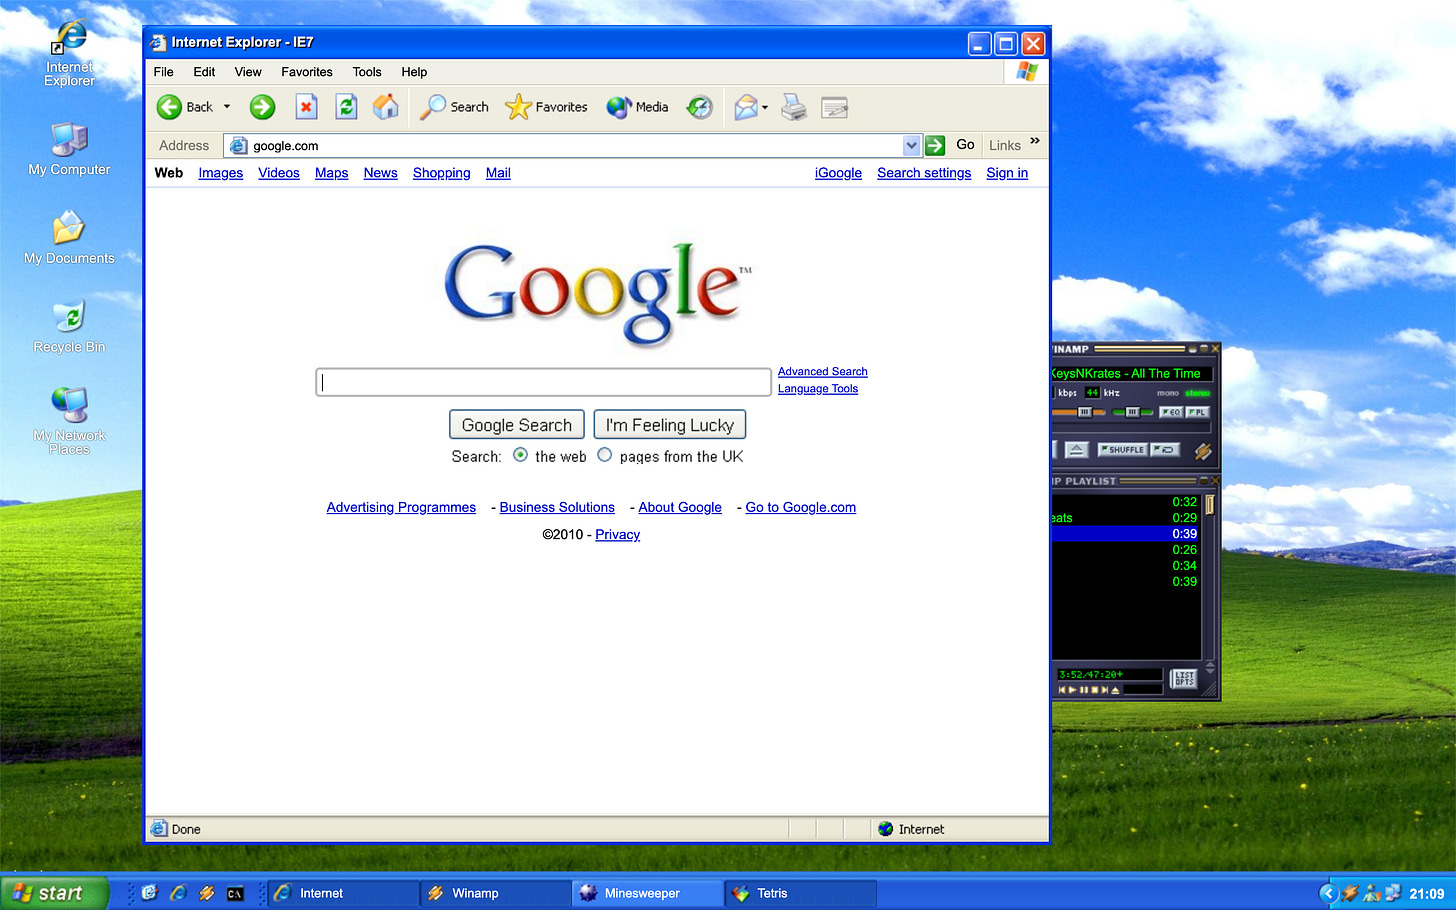Click the green Forward arrow button
The image size is (1456, 910).
tap(262, 107)
